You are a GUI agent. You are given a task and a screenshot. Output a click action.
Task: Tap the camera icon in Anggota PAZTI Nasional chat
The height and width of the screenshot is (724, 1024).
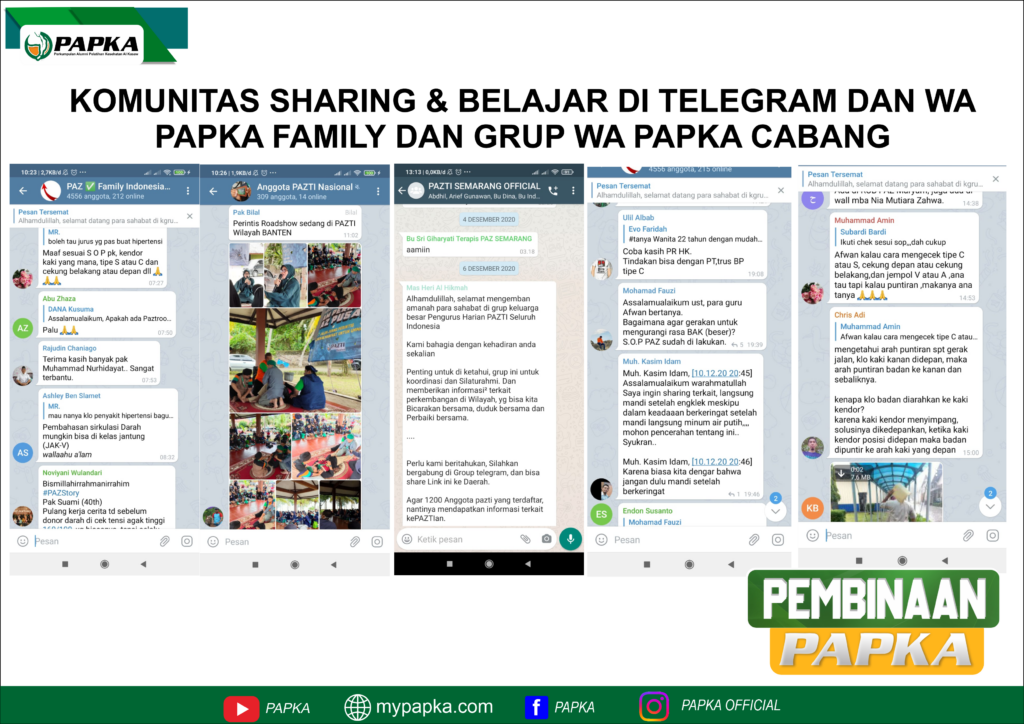[x=377, y=542]
